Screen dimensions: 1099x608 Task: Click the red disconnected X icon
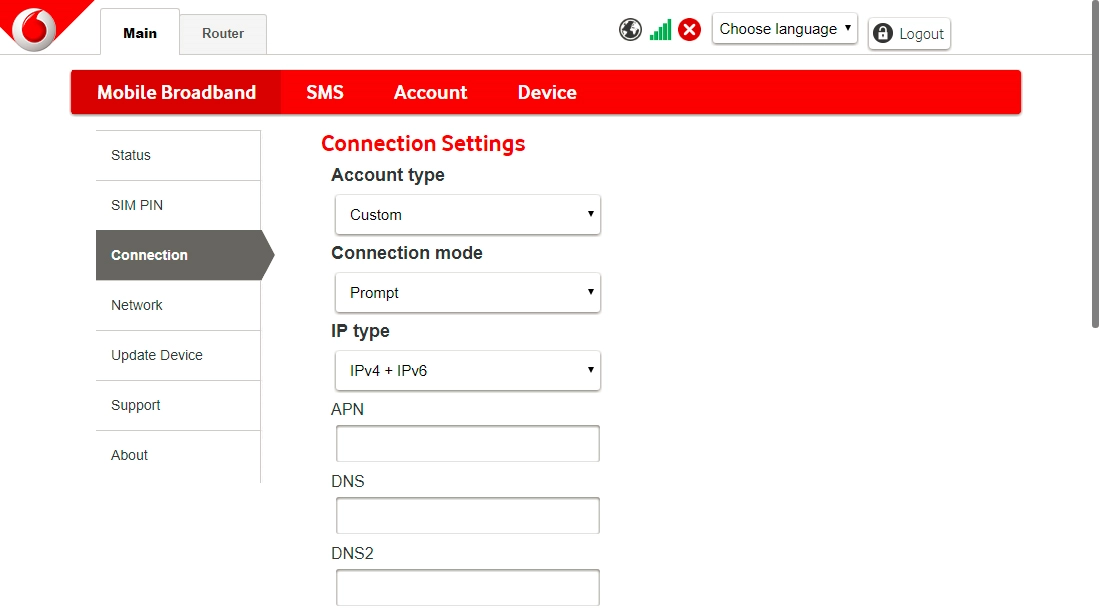(689, 30)
